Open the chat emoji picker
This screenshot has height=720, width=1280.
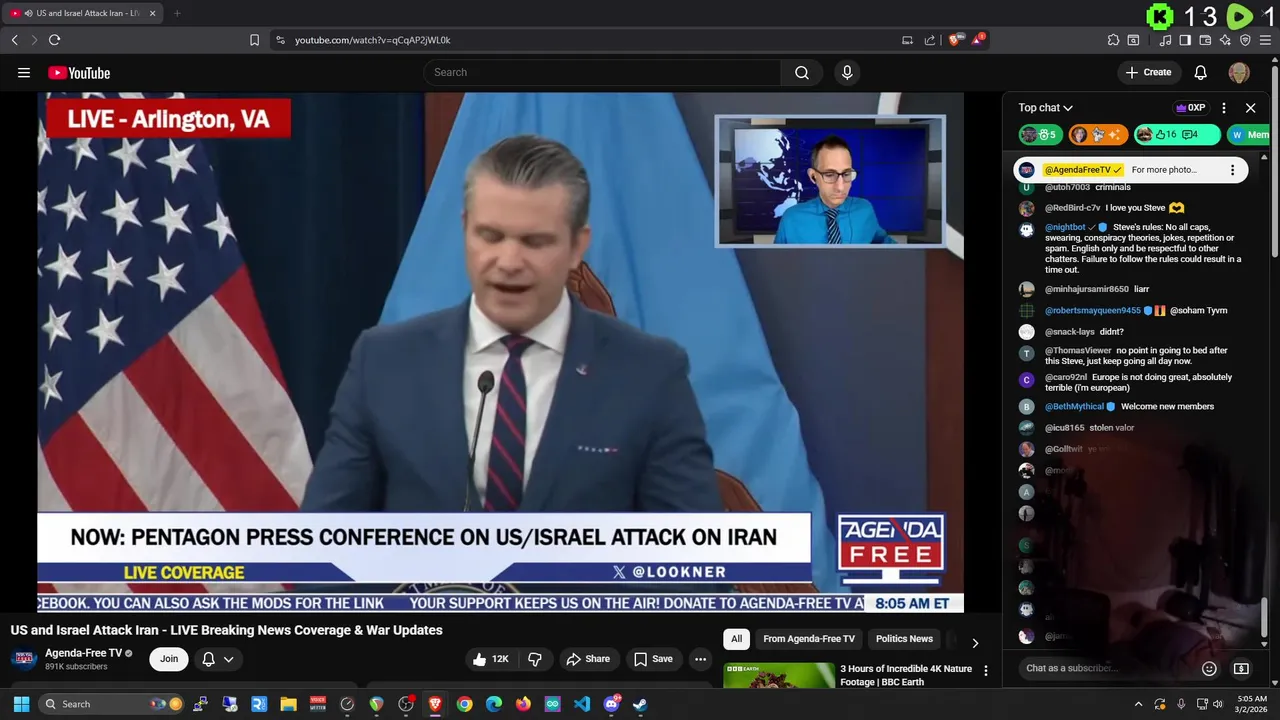1209,668
